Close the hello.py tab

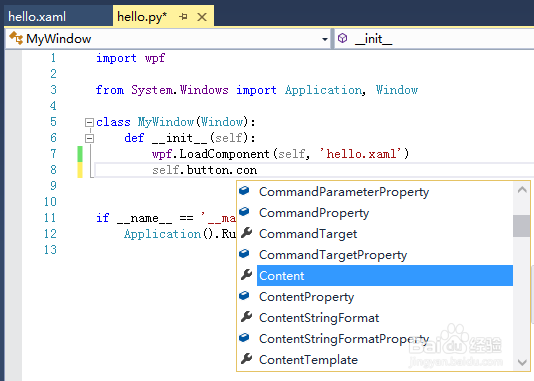(x=202, y=17)
